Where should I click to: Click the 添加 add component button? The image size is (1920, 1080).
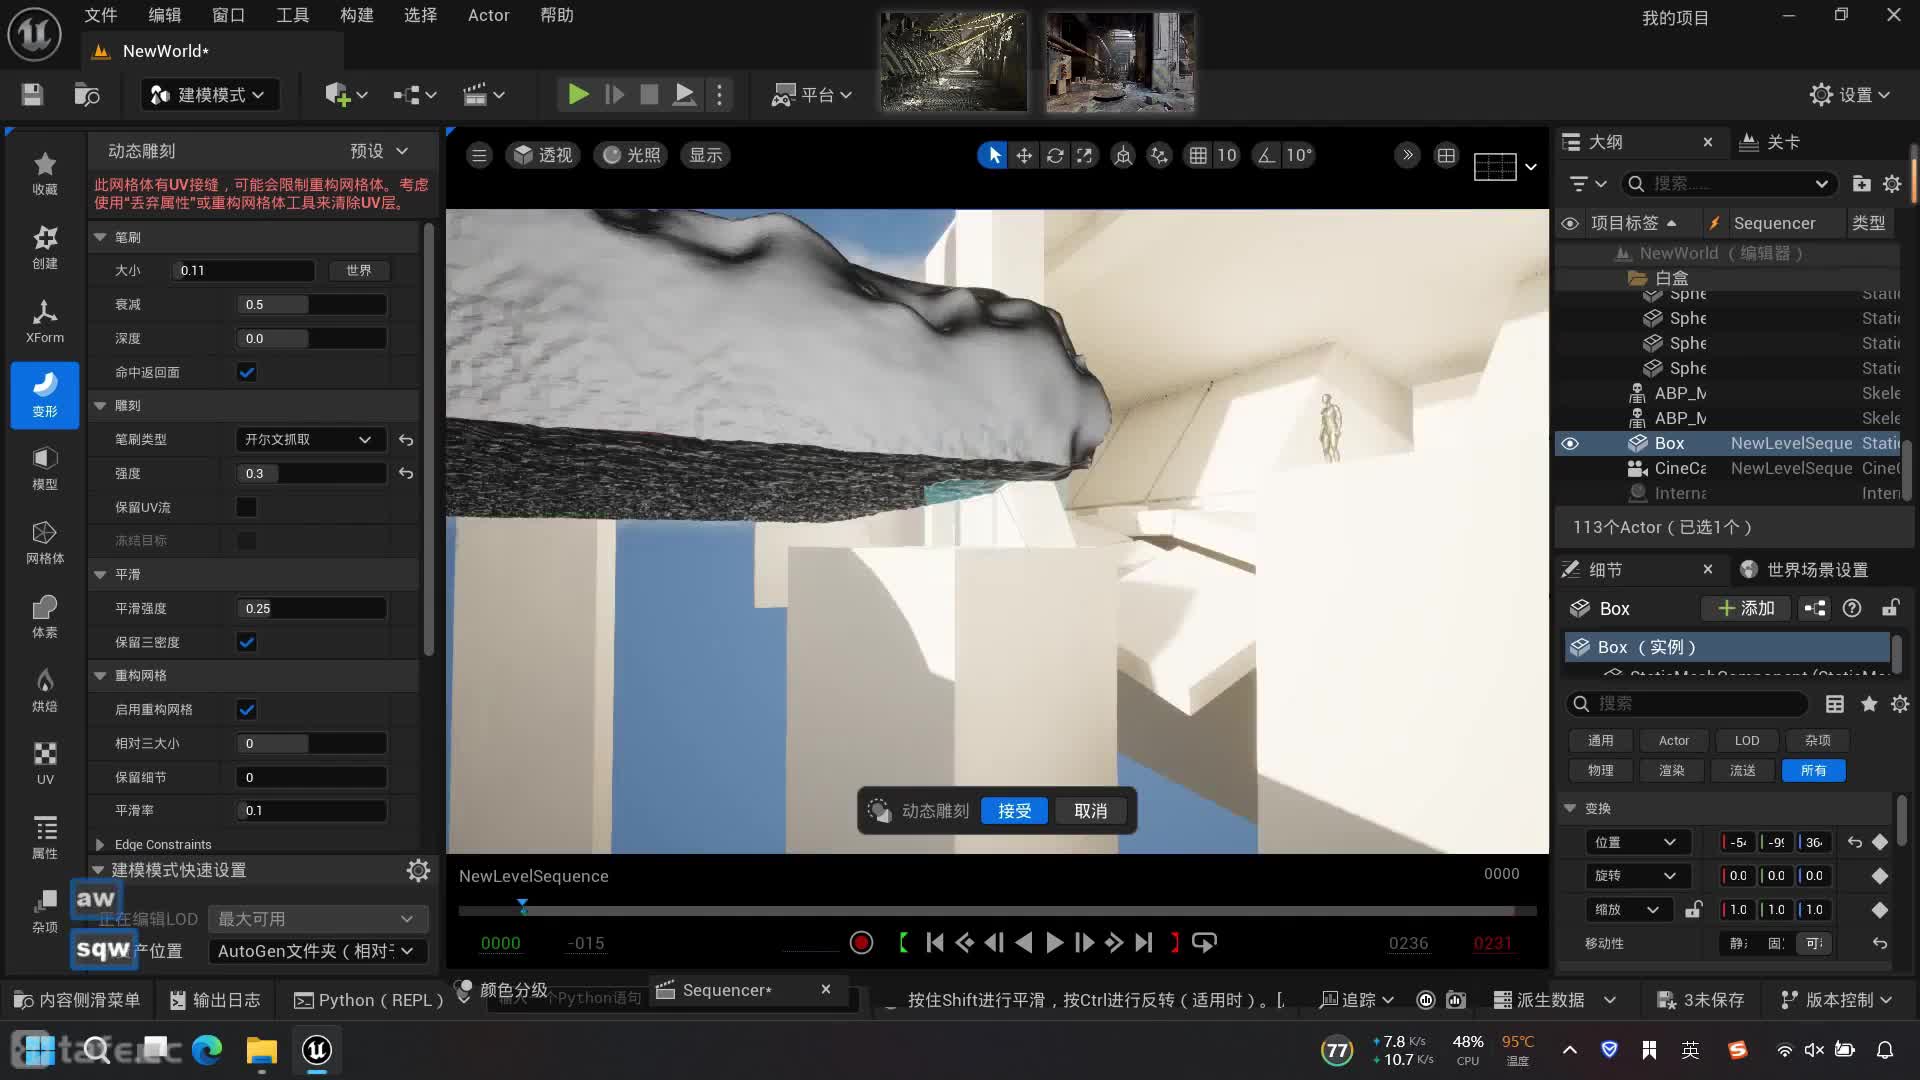pyautogui.click(x=1746, y=608)
